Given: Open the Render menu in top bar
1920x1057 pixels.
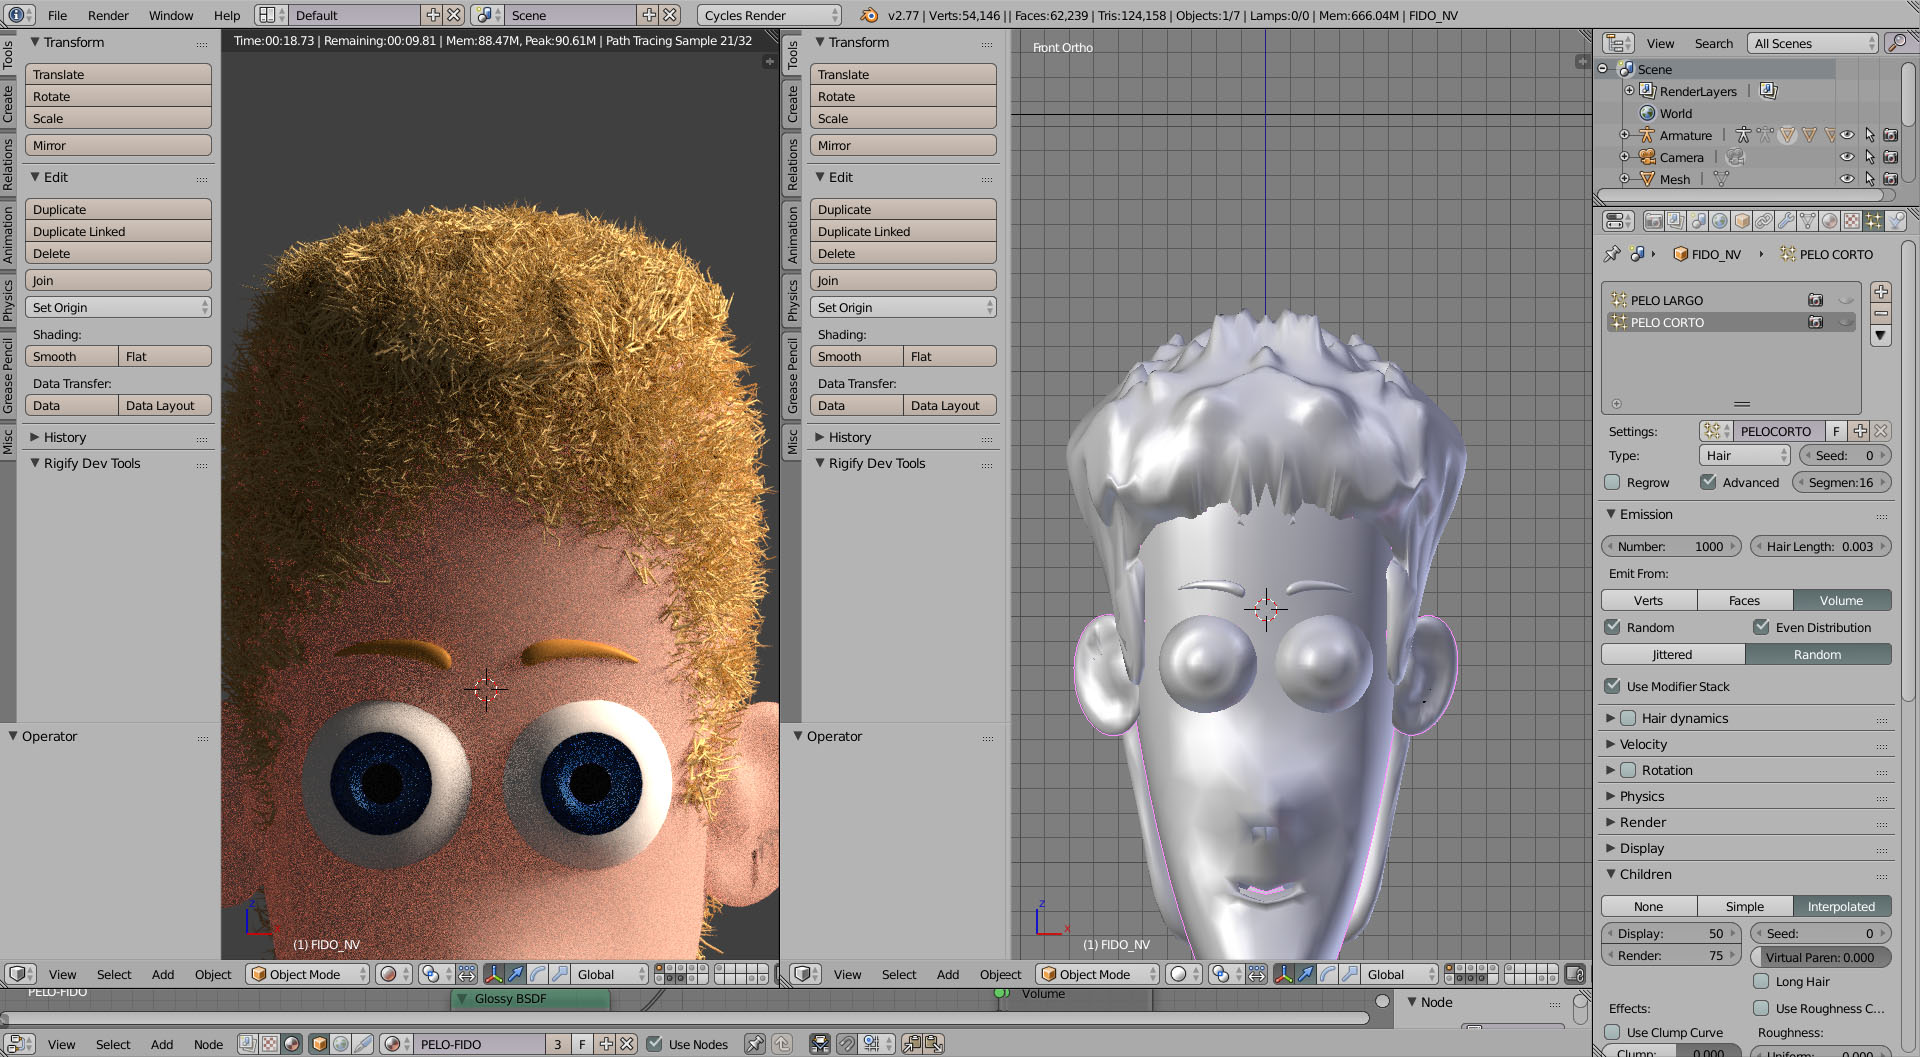Looking at the screenshot, I should pyautogui.click(x=108, y=15).
